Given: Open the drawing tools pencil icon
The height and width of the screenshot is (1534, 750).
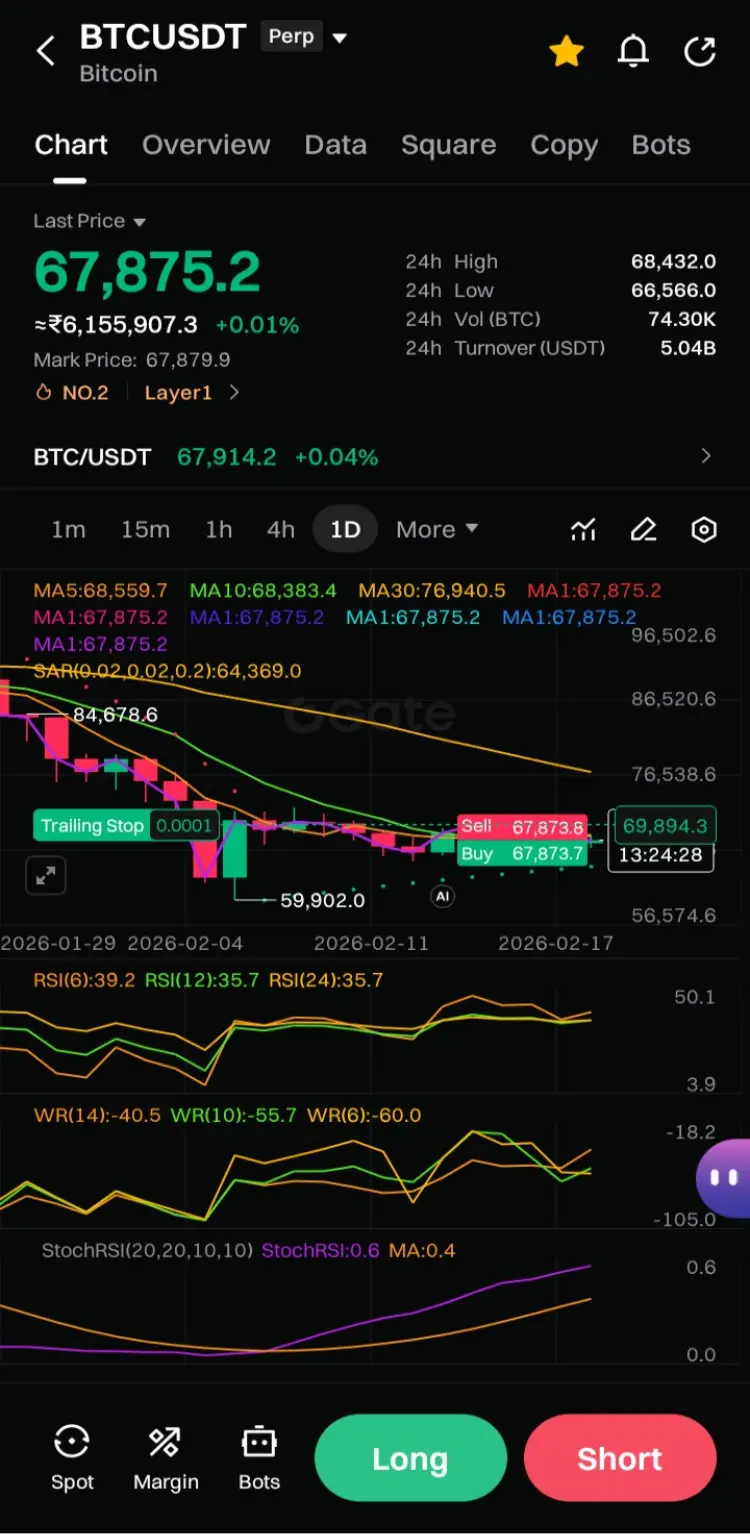Looking at the screenshot, I should [x=643, y=530].
